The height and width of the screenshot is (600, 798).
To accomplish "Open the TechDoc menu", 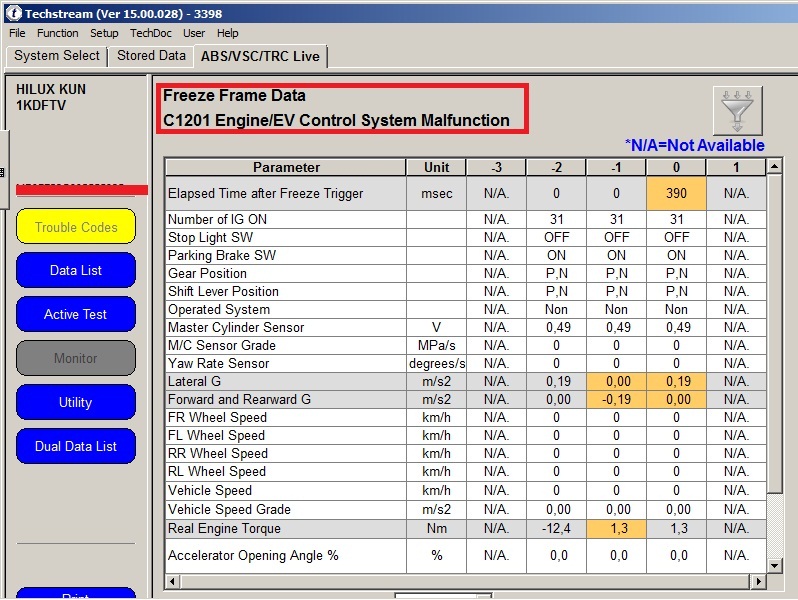I will [x=151, y=33].
